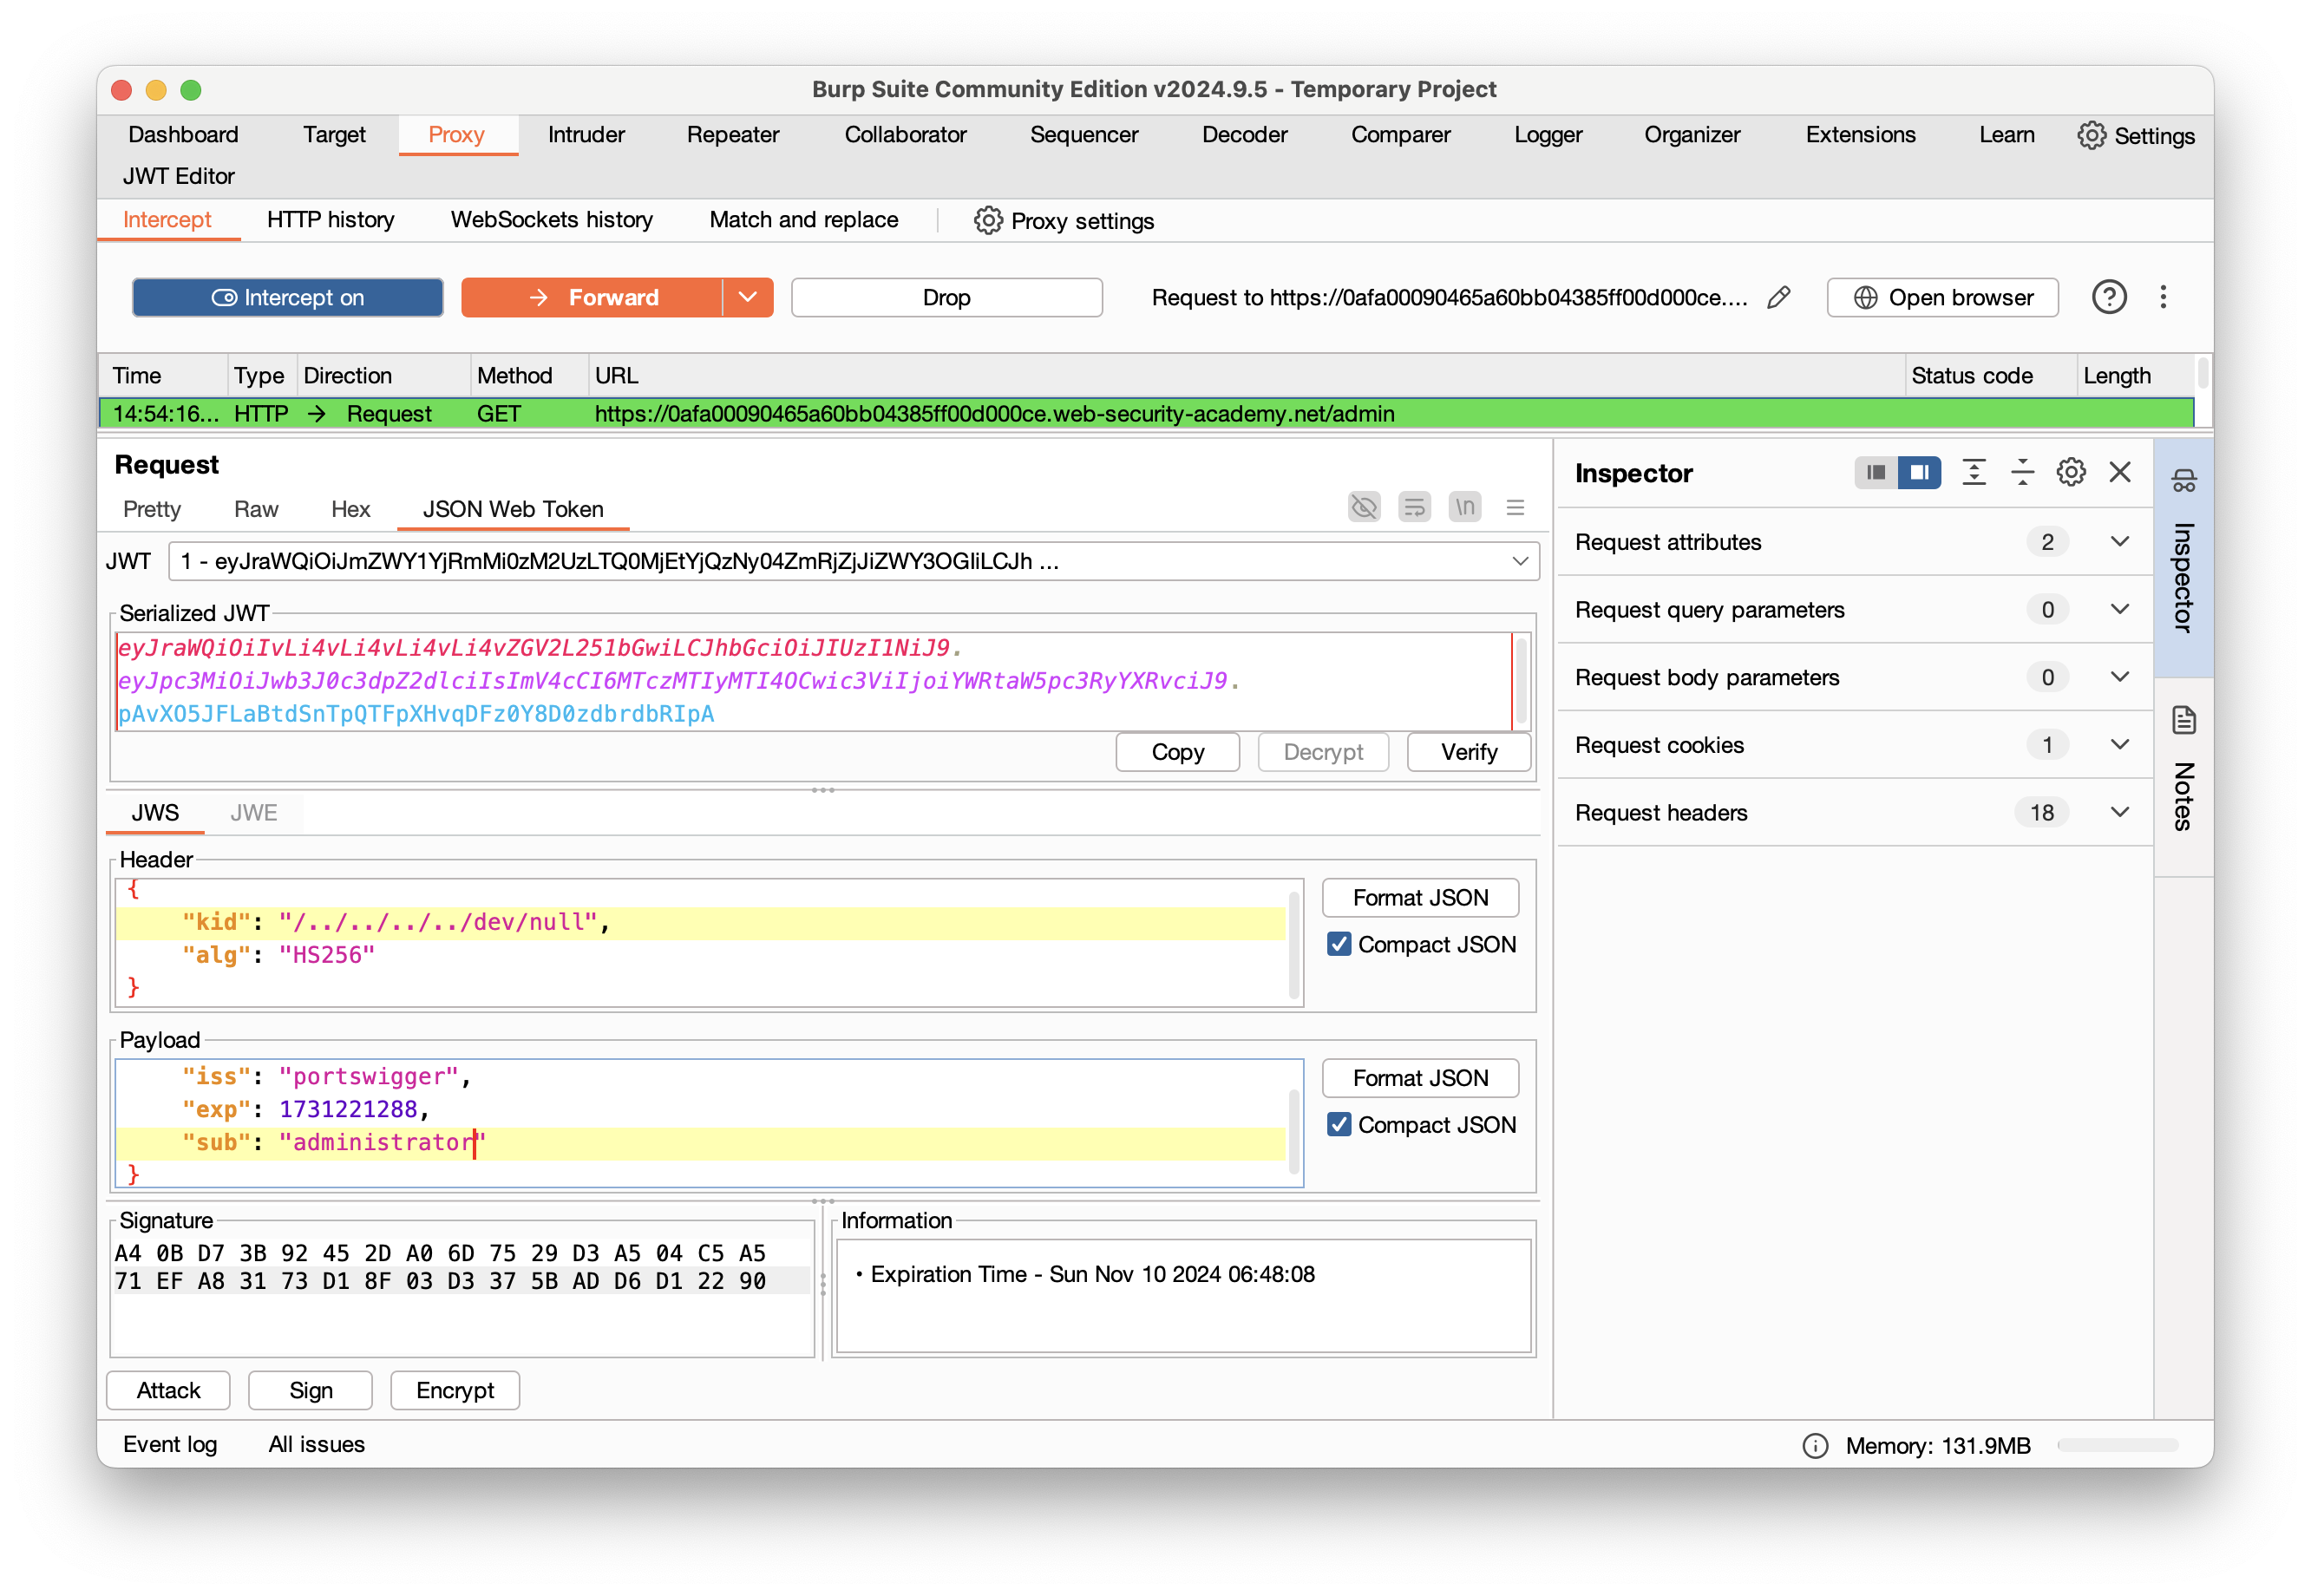Open the Inspector settings gear icon
This screenshot has width=2311, height=1596.
2070,472
